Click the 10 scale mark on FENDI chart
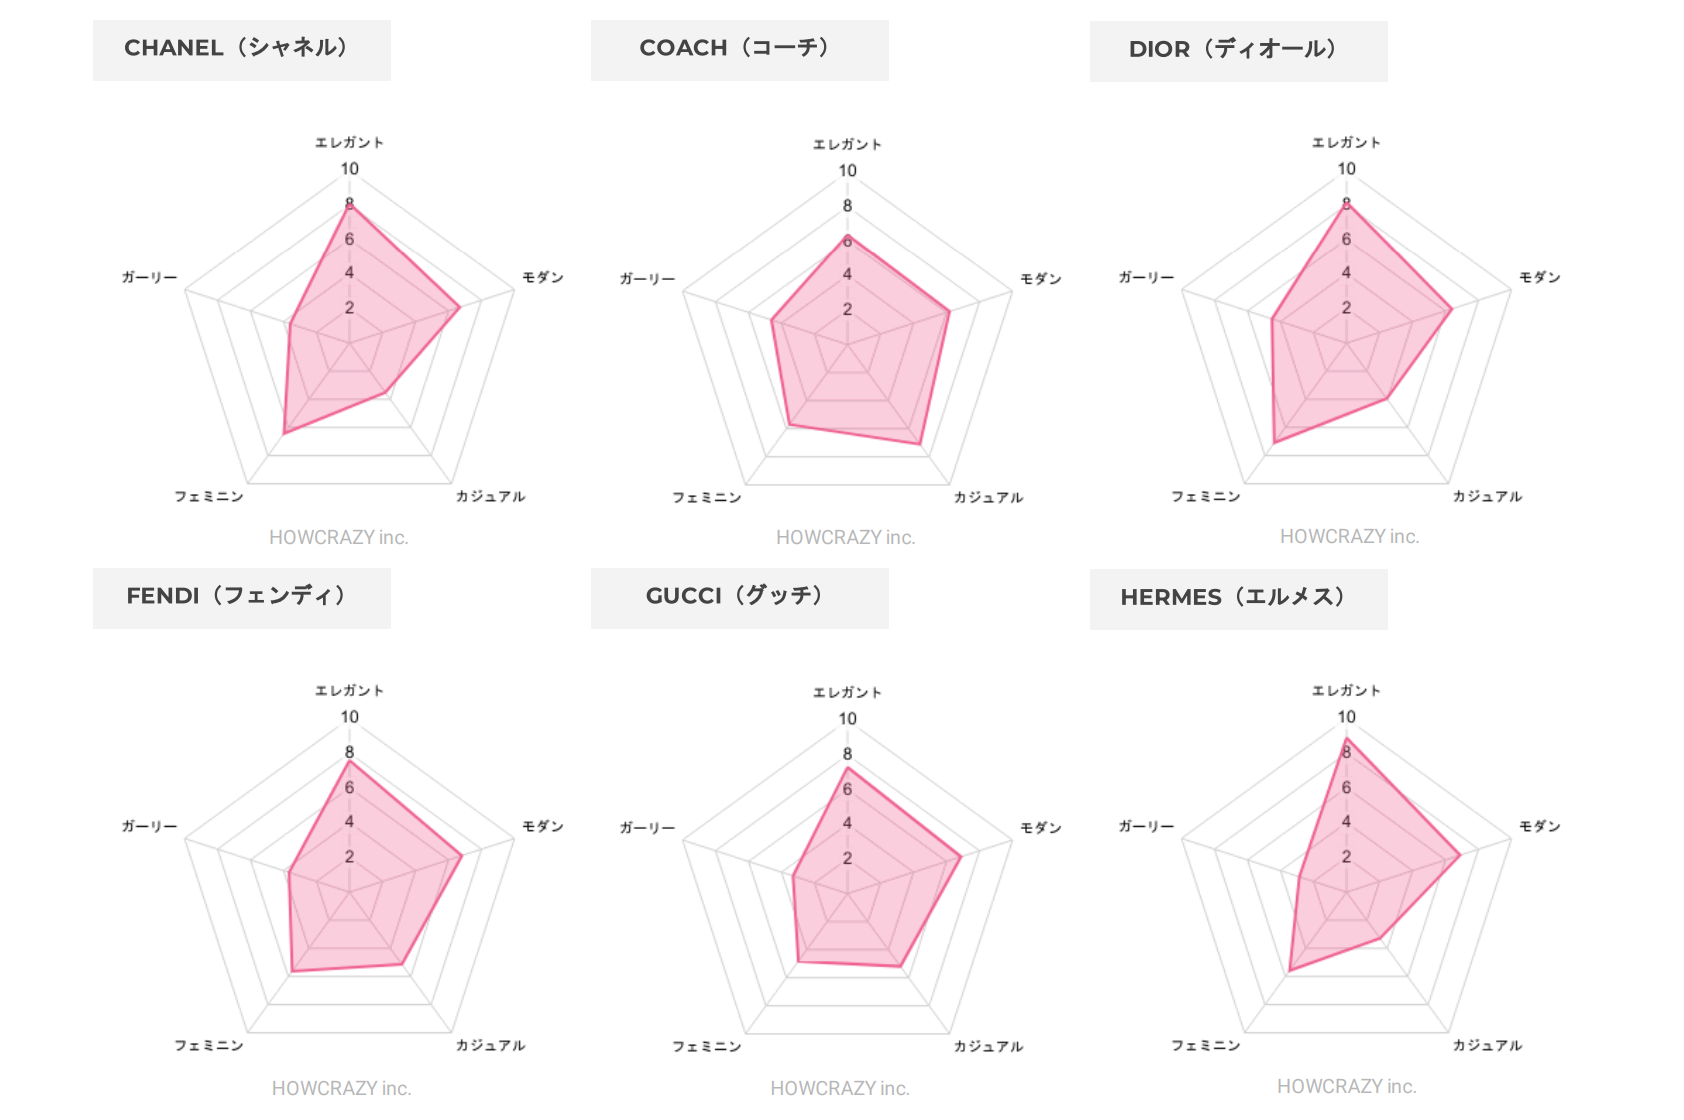The image size is (1684, 1120). pyautogui.click(x=349, y=717)
